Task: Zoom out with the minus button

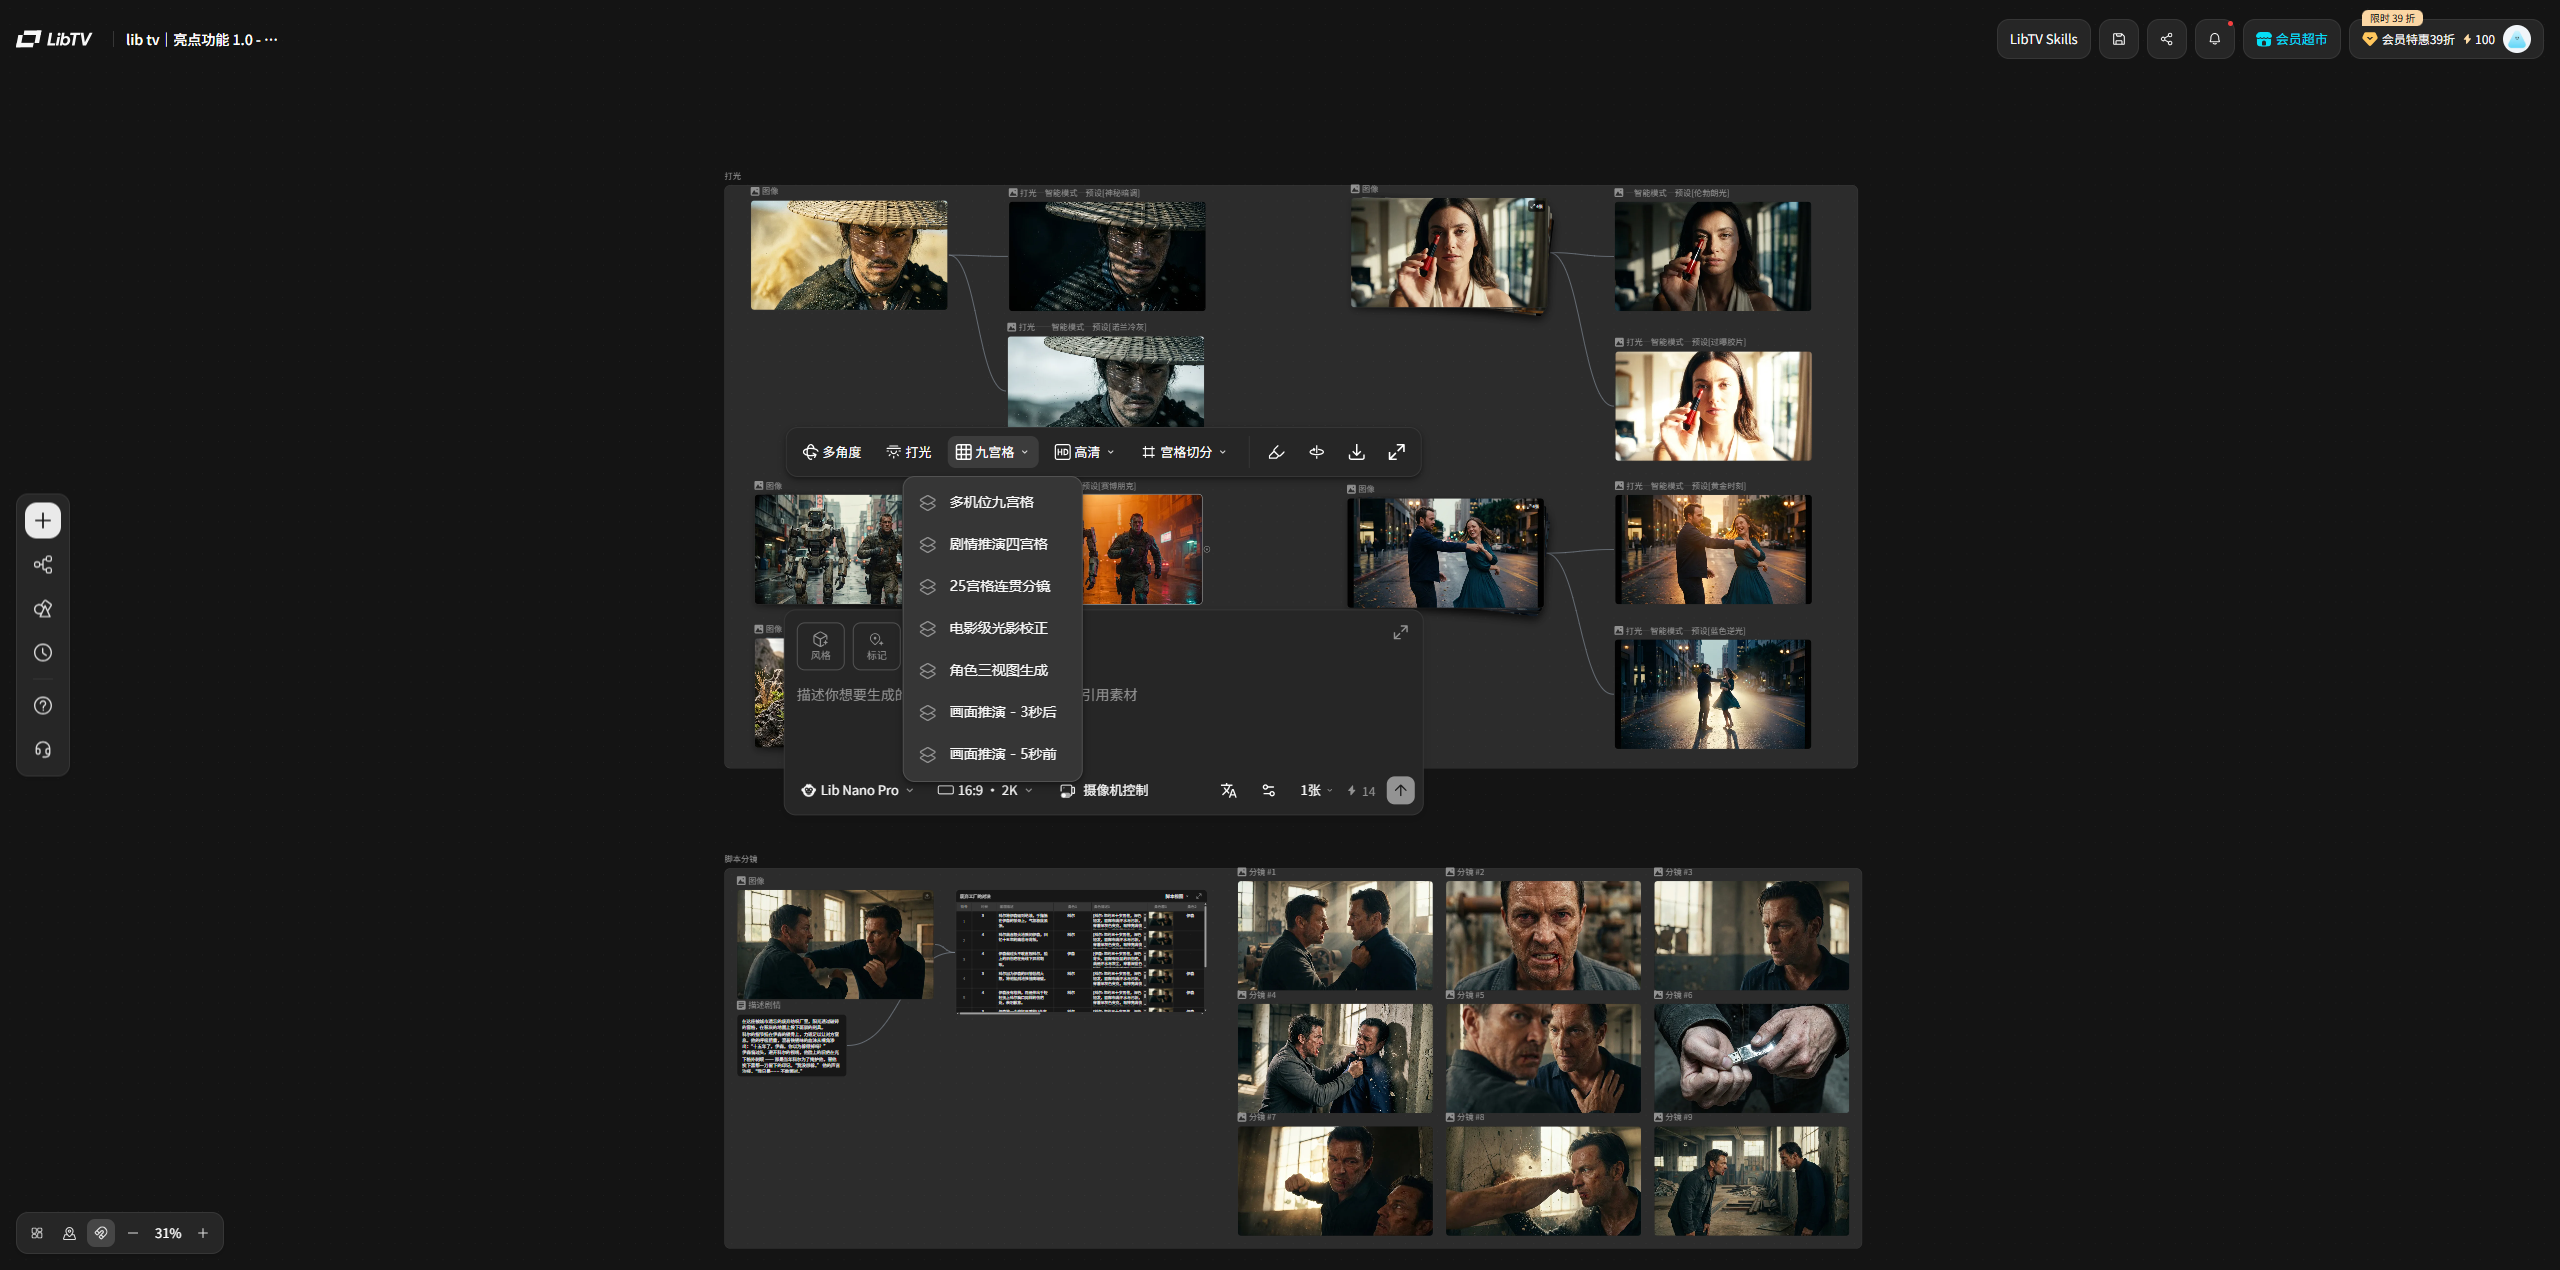Action: click(133, 1233)
